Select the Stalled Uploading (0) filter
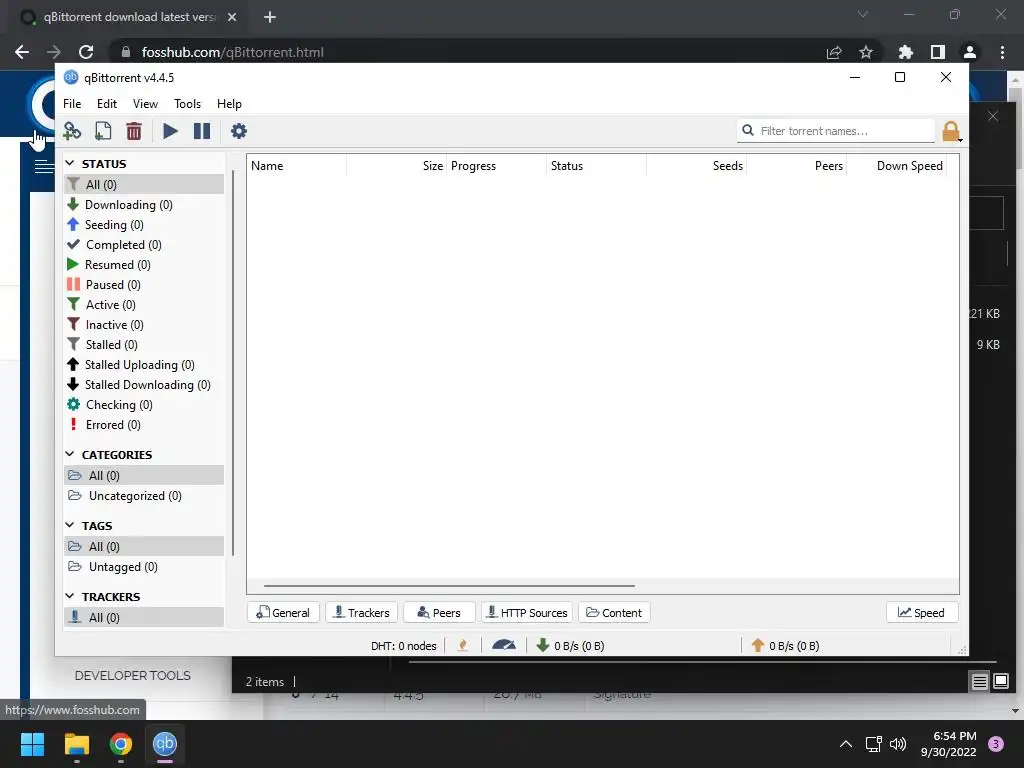Screen dimensions: 1024x768 tap(144, 364)
